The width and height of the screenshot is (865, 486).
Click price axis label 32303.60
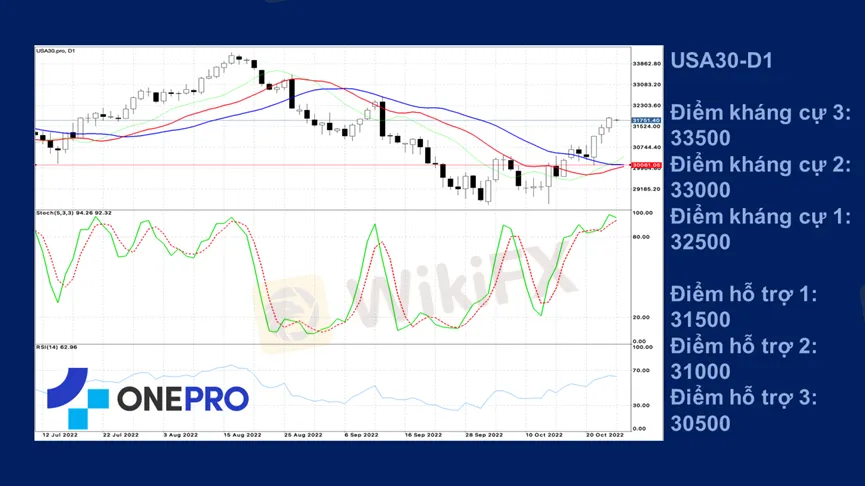(647, 105)
